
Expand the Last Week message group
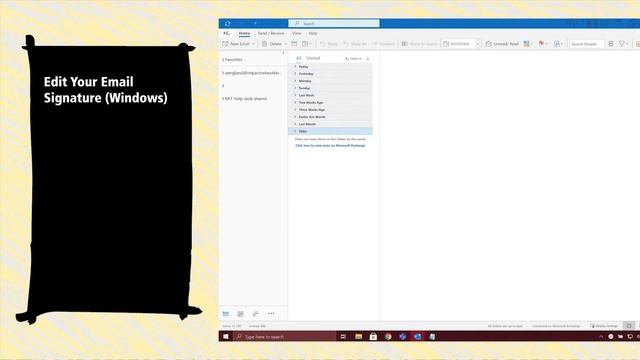point(295,95)
